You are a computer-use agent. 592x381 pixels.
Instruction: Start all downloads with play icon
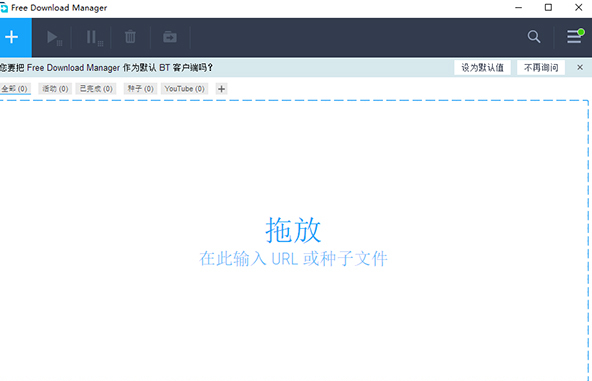(x=54, y=37)
